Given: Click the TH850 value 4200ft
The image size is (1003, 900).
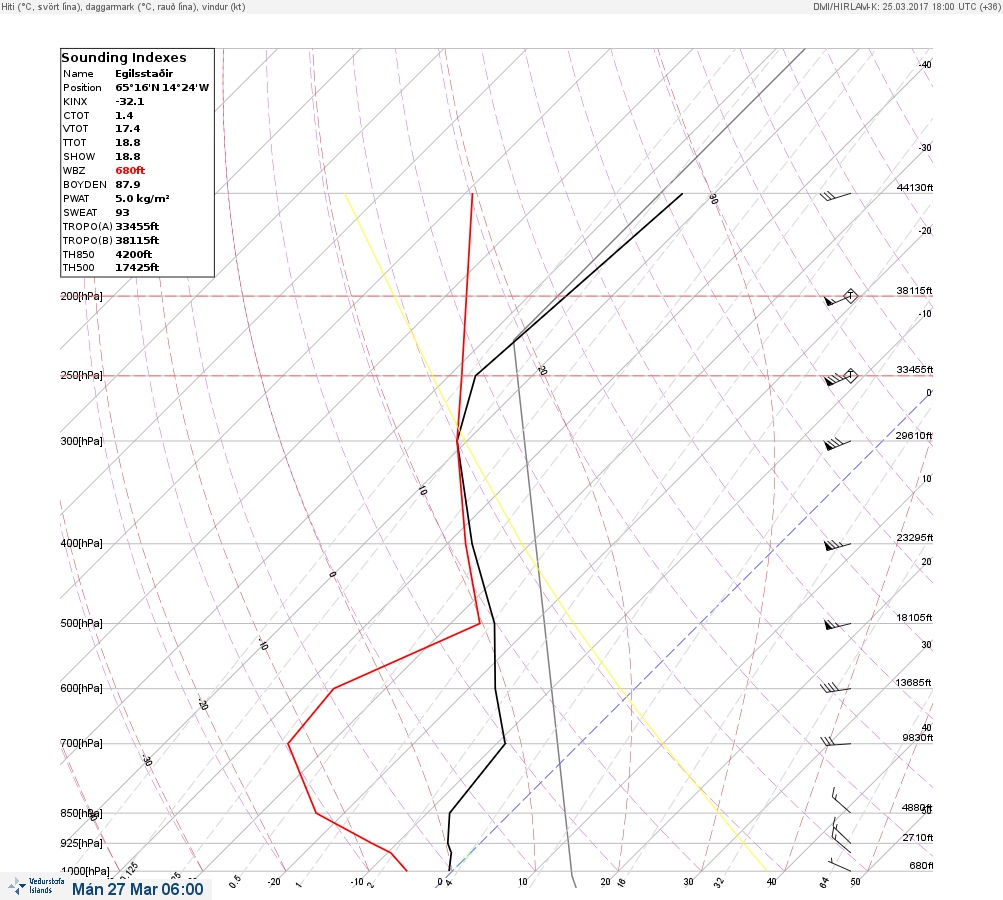Looking at the screenshot, I should [x=134, y=255].
